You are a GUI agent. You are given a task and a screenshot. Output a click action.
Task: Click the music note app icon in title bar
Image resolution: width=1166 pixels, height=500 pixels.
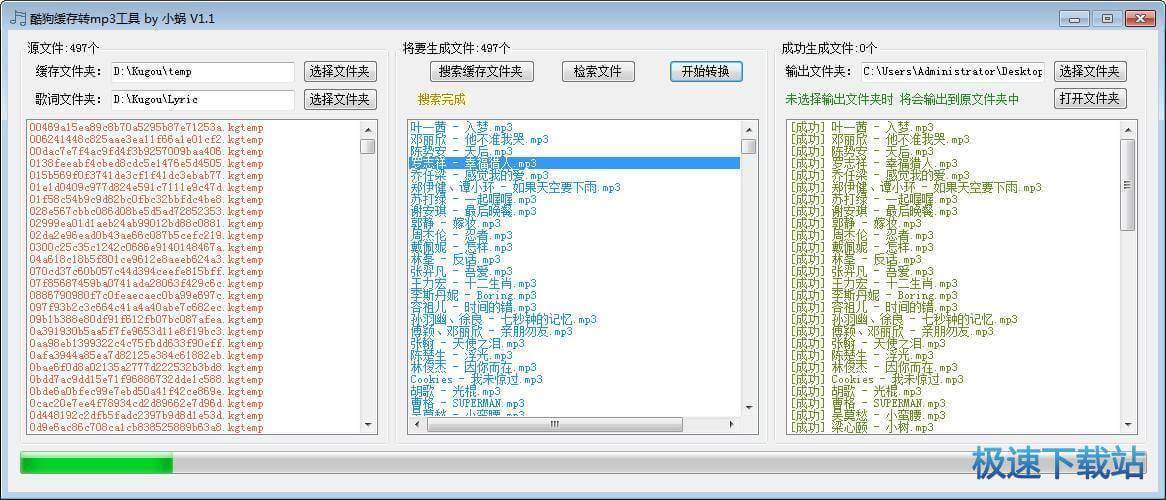[x=17, y=18]
